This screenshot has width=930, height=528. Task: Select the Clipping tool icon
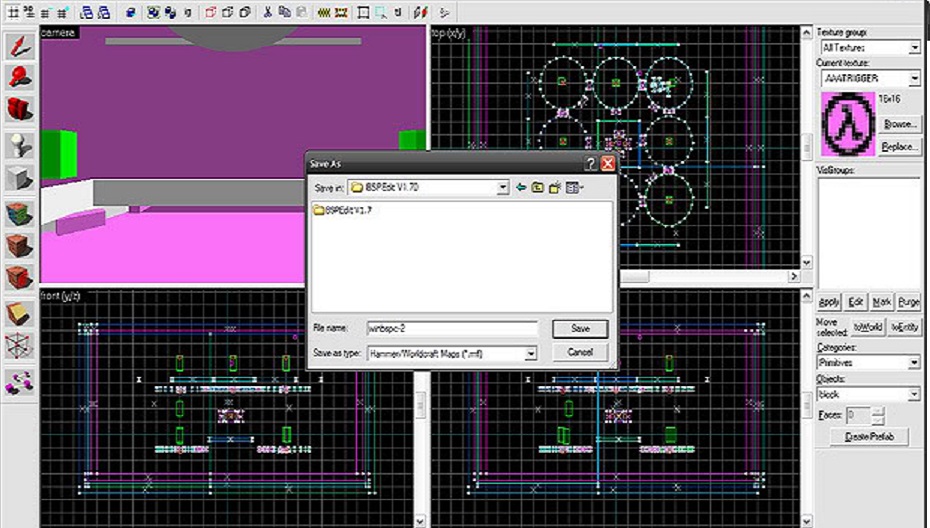point(19,313)
